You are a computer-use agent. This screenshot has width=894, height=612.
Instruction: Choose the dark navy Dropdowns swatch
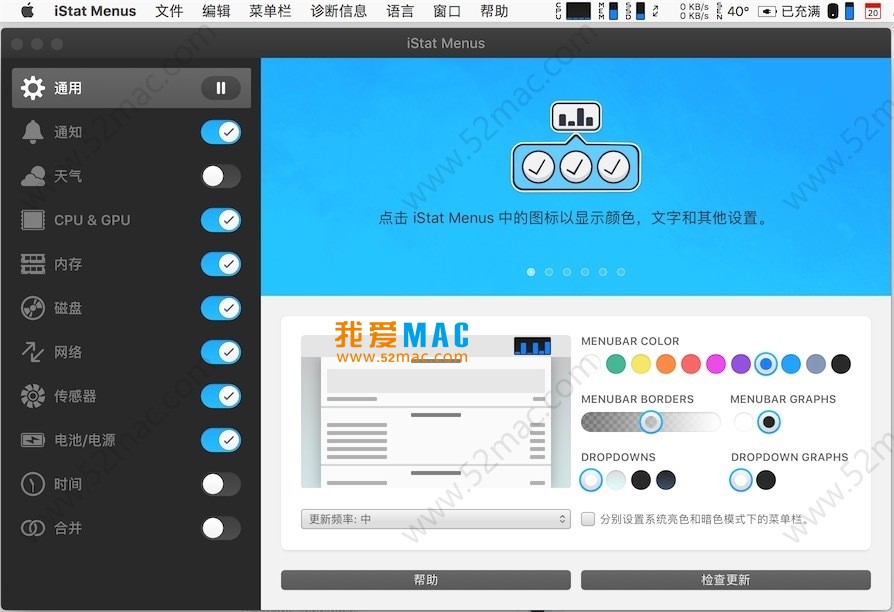(666, 480)
